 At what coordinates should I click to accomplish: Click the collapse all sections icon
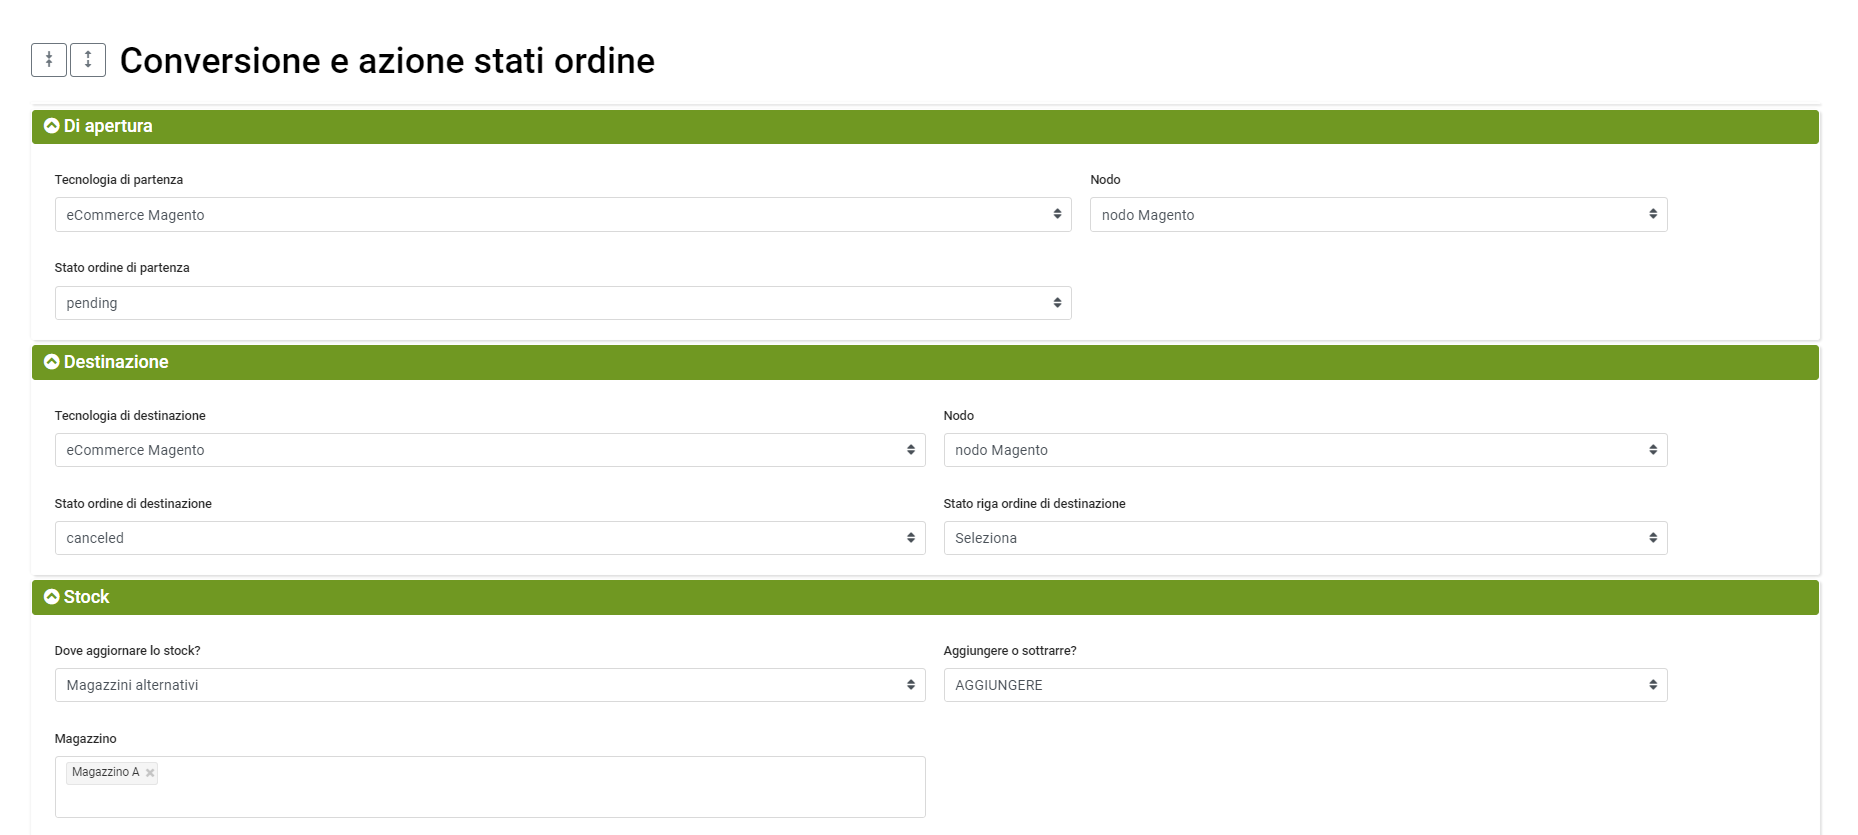(49, 60)
